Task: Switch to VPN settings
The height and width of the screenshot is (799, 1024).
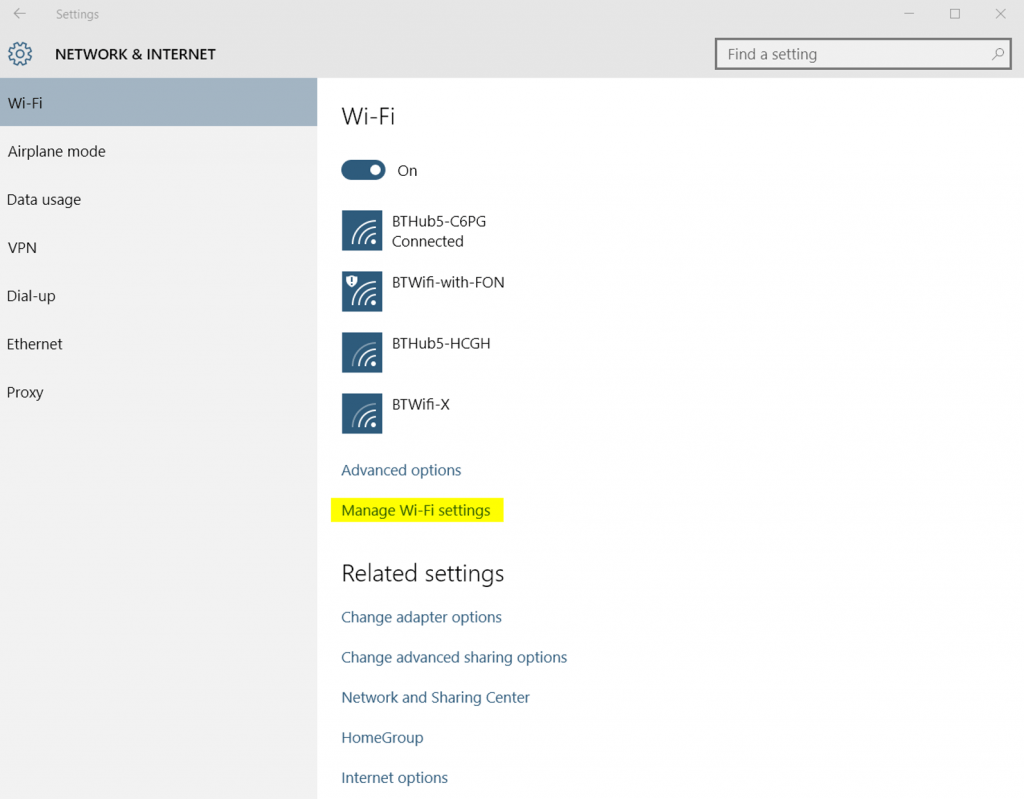Action: tap(22, 247)
